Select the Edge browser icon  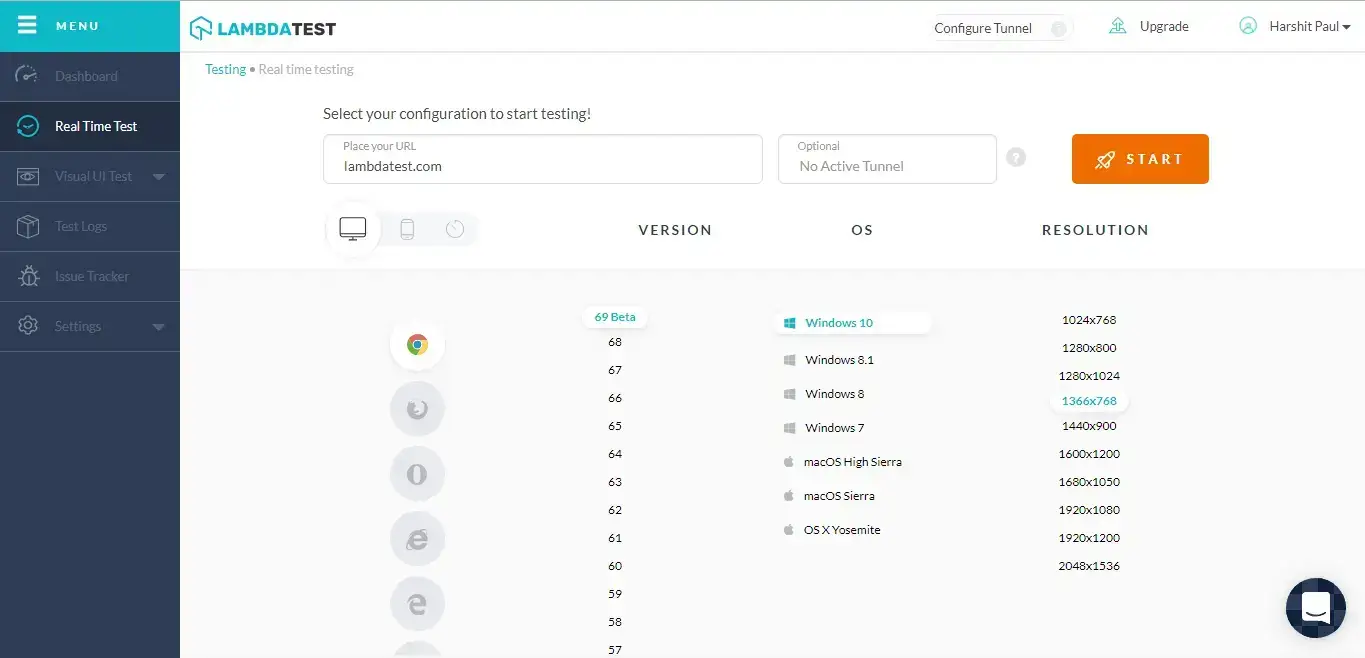pyautogui.click(x=417, y=604)
